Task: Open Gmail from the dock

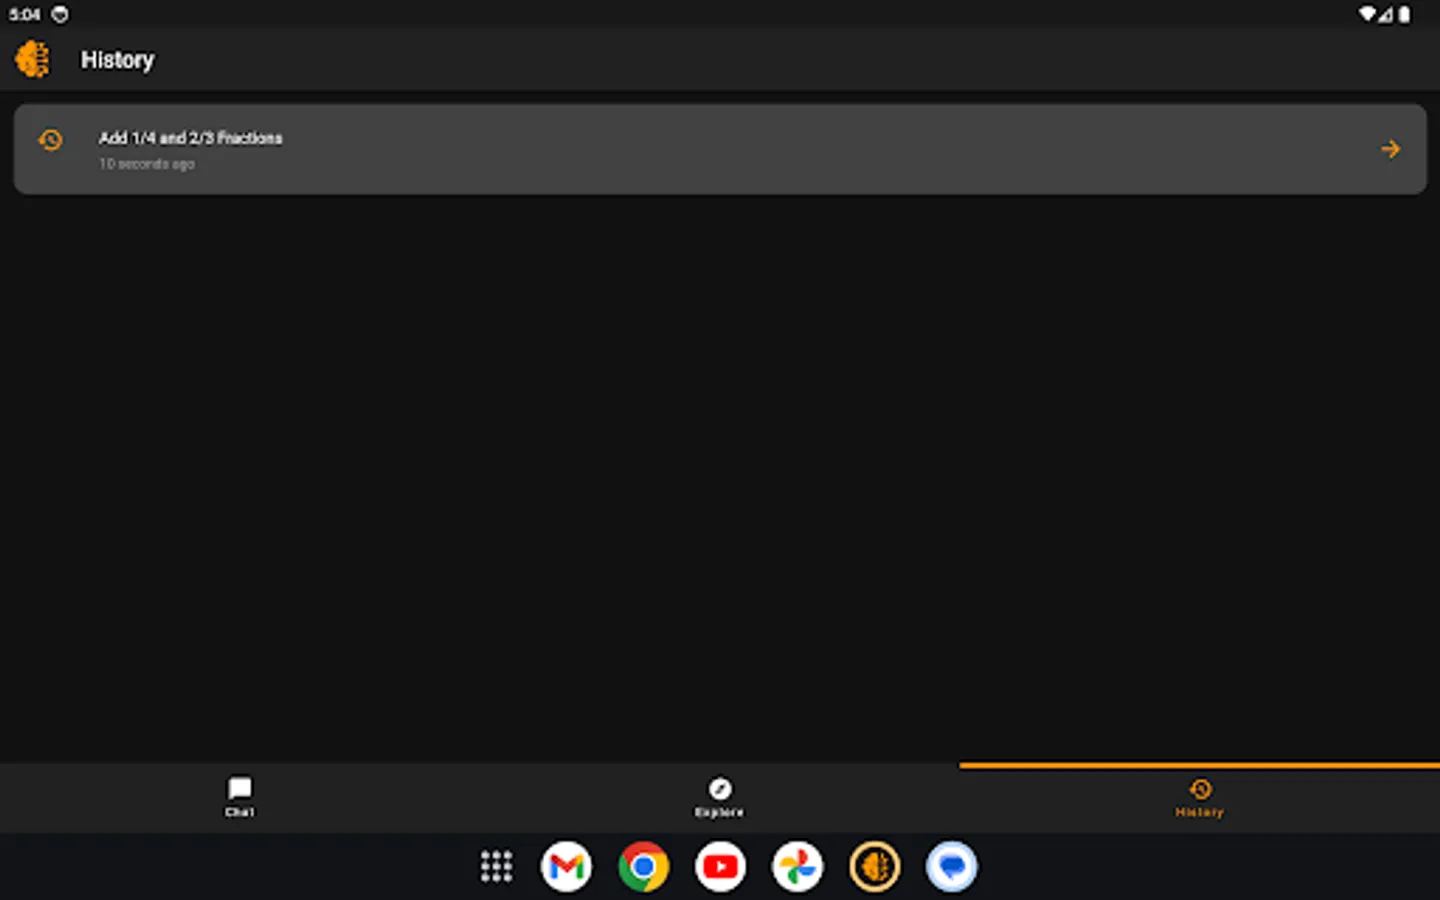Action: pos(566,866)
